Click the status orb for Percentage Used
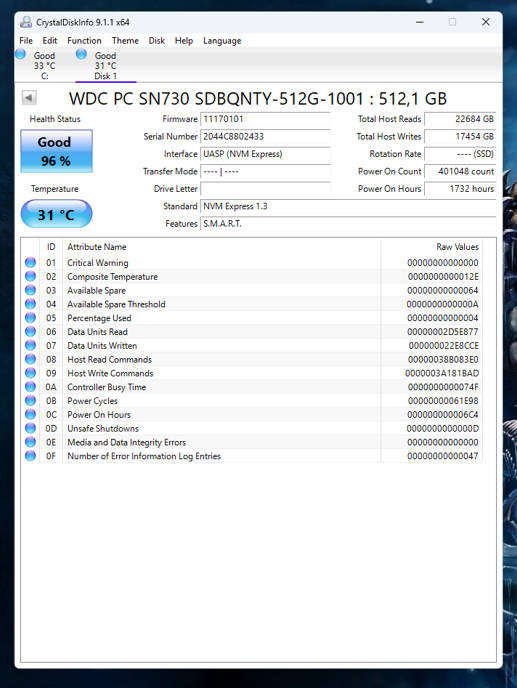The width and height of the screenshot is (517, 688). (30, 318)
